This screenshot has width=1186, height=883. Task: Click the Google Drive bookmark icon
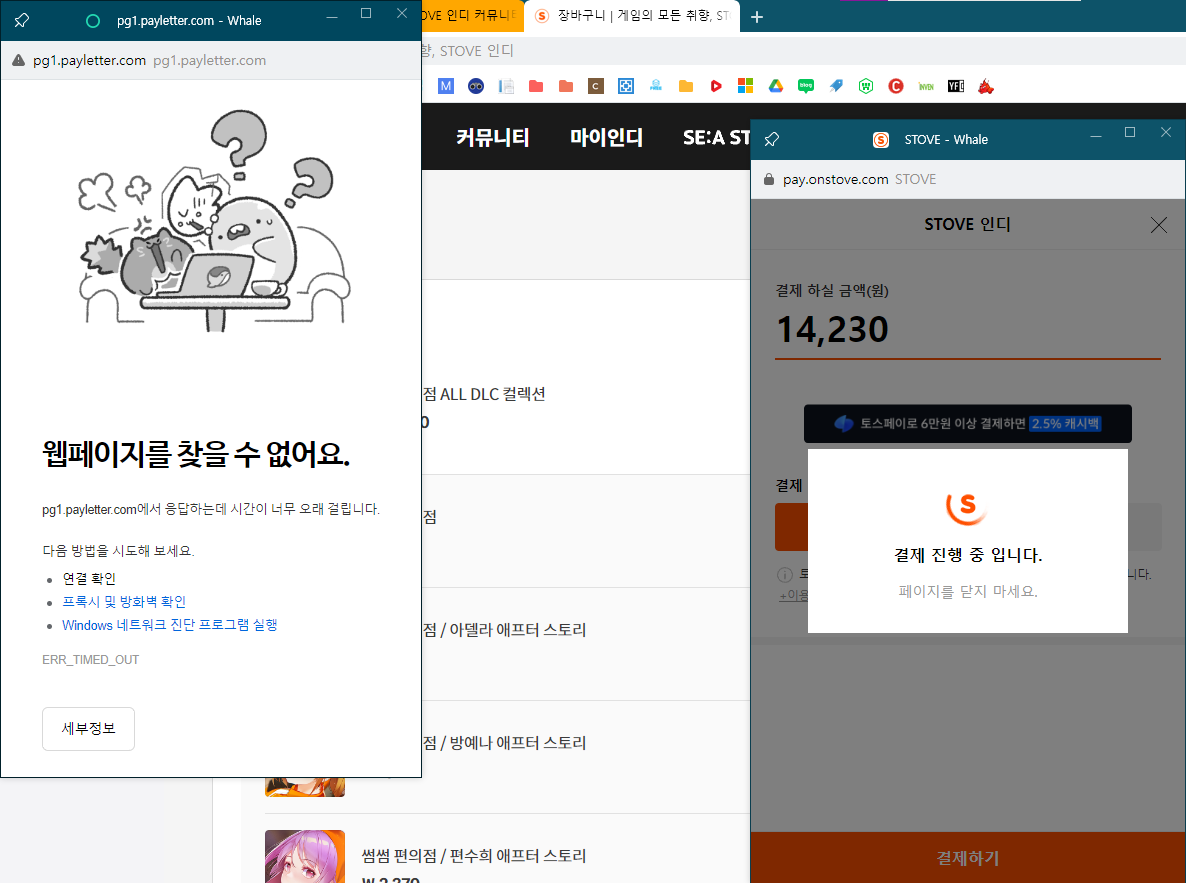tap(775, 86)
